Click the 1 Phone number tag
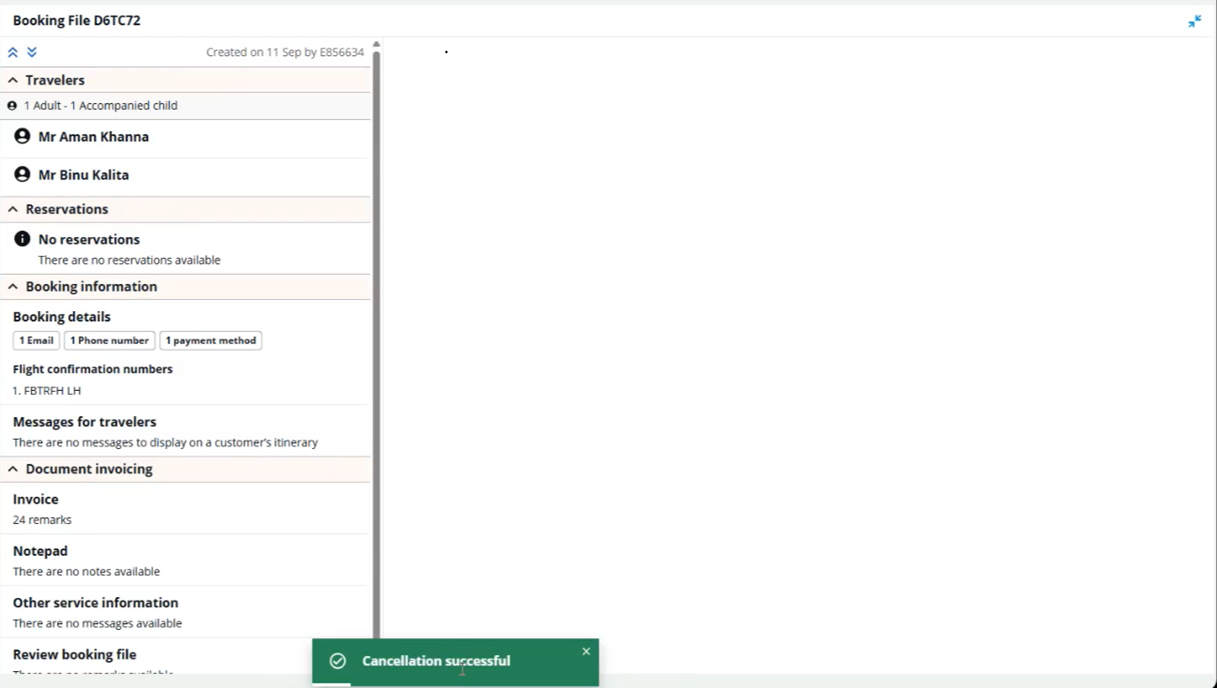 [x=109, y=341]
